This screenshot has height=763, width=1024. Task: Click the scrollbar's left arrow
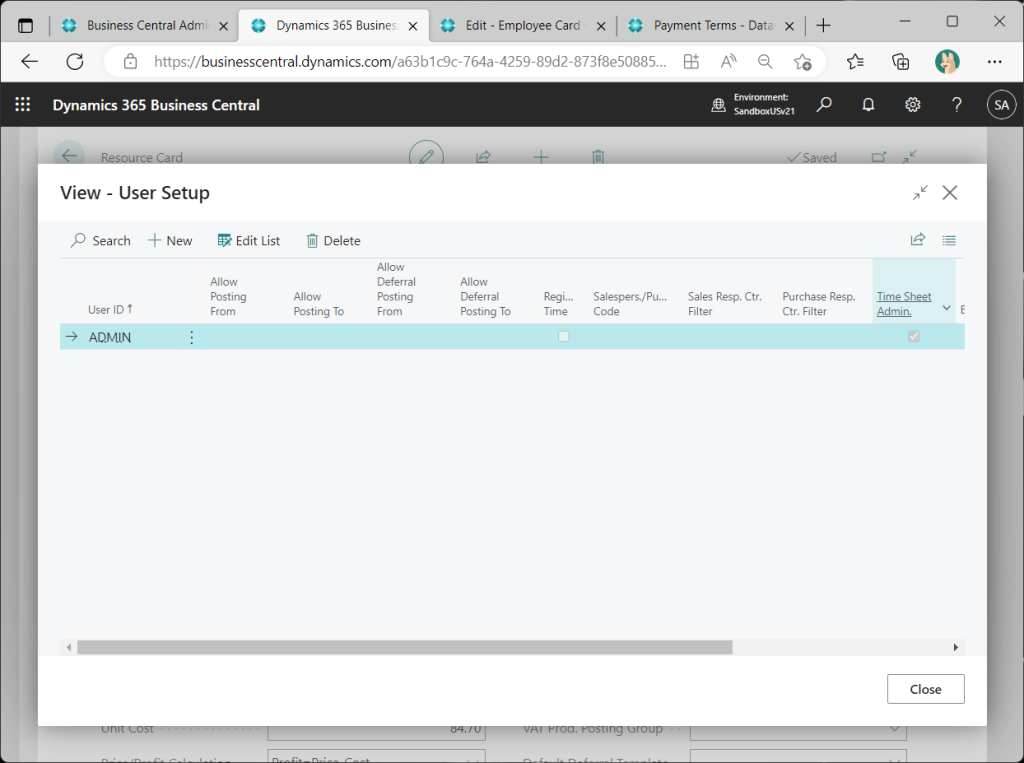69,647
